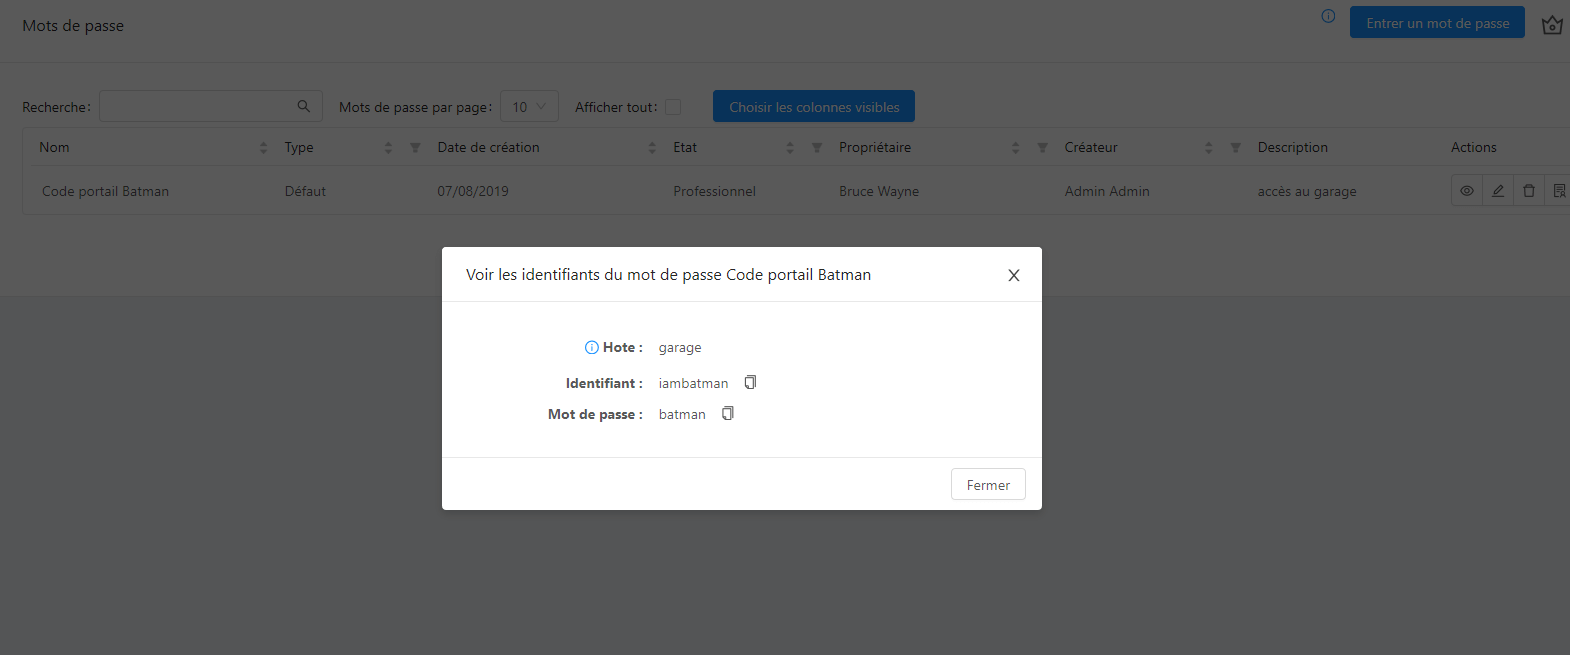This screenshot has height=655, width=1570.
Task: Click the Admin Admin creator cell
Action: pyautogui.click(x=1107, y=191)
